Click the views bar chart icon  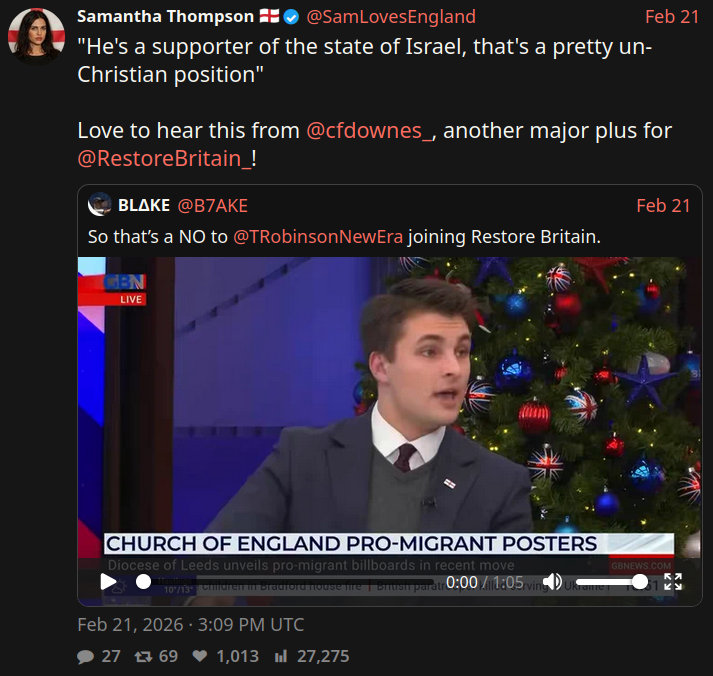281,656
